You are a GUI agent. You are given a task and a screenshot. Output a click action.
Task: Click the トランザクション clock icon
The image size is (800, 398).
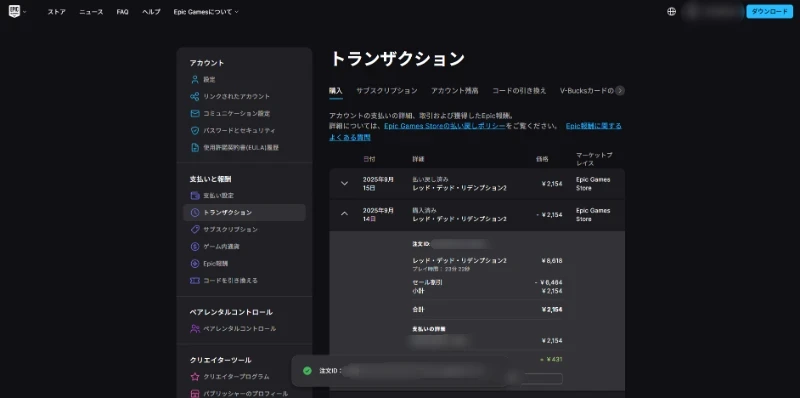(x=194, y=212)
